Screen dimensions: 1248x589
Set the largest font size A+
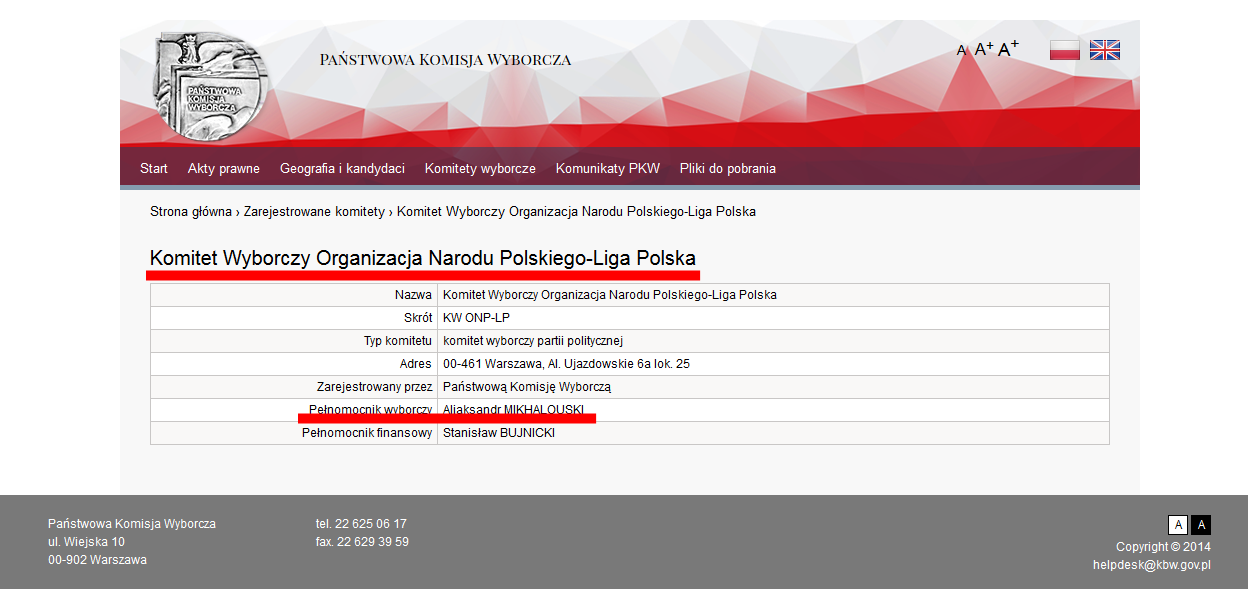pyautogui.click(x=1008, y=47)
